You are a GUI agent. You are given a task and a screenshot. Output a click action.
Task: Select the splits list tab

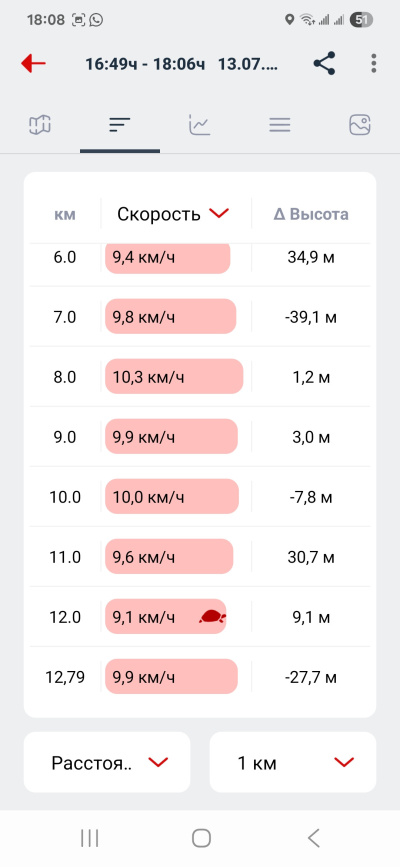coord(120,125)
